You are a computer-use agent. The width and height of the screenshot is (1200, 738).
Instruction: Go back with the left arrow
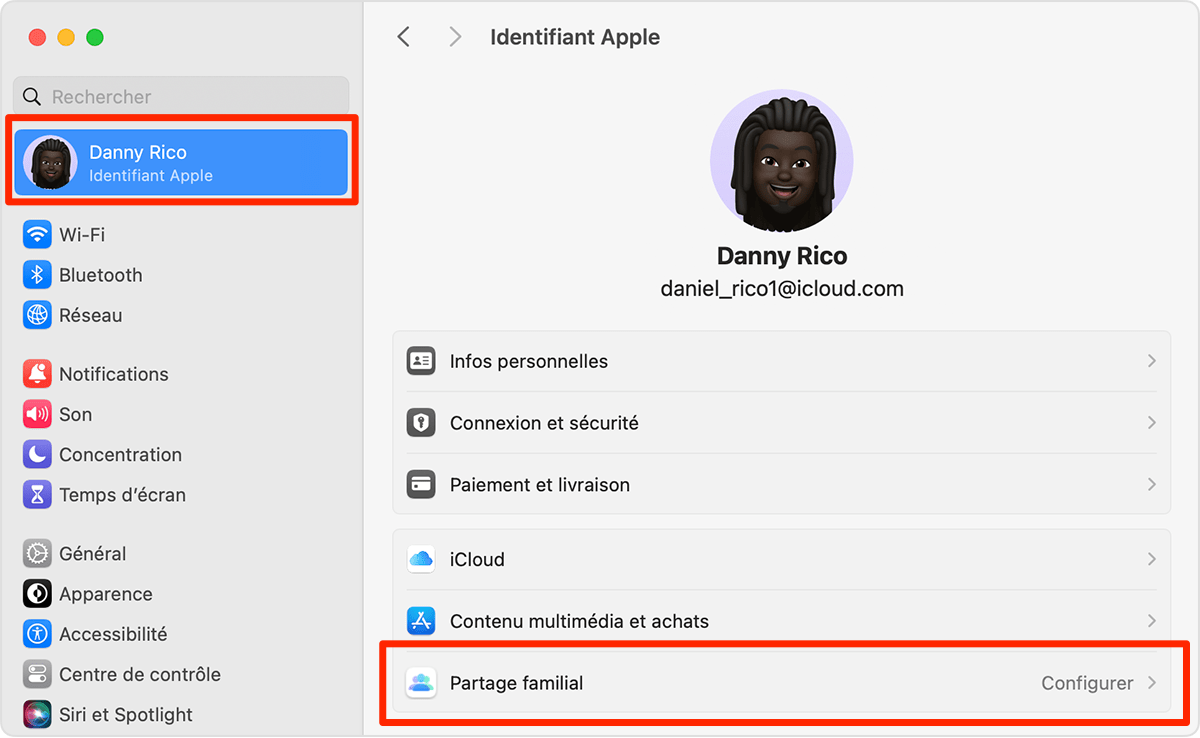pyautogui.click(x=404, y=37)
